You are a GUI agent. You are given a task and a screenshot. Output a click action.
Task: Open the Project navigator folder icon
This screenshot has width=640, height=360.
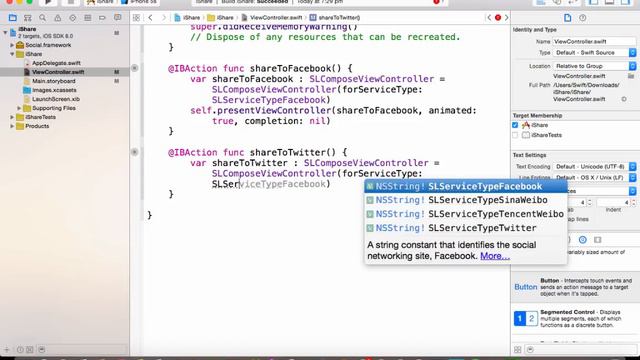click(x=13, y=18)
